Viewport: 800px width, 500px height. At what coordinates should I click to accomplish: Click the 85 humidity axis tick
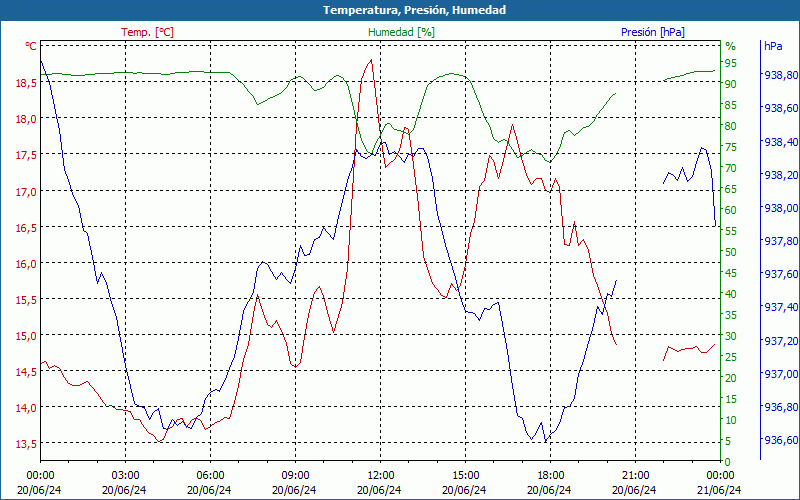[731, 105]
